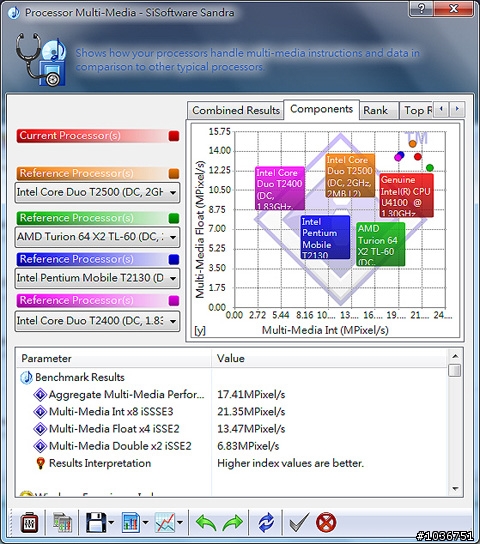Viewport: 480px width, 544px height.
Task: Click the options equalizer icon in bottom toolbar
Action: click(x=29, y=522)
